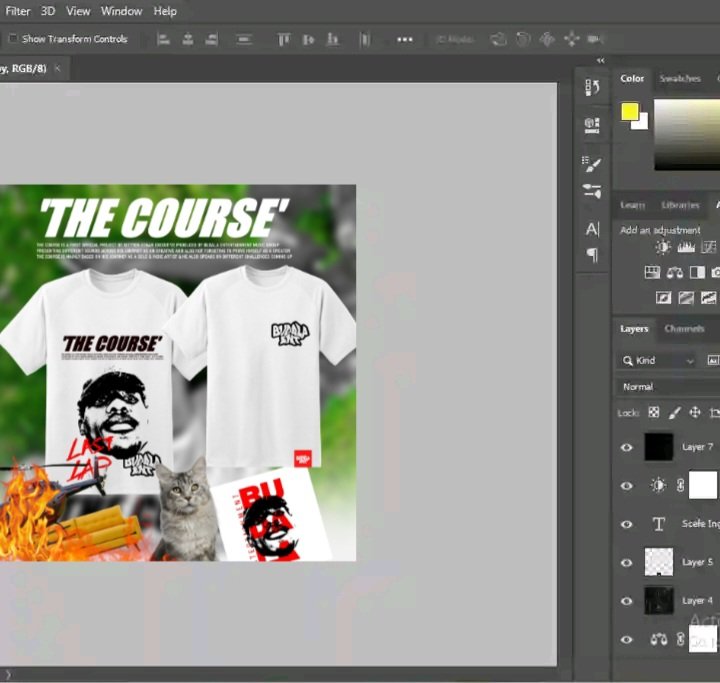Screen dimensions: 720x683
Task: Add a Photo Filter adjustment
Action: pyautogui.click(x=715, y=272)
